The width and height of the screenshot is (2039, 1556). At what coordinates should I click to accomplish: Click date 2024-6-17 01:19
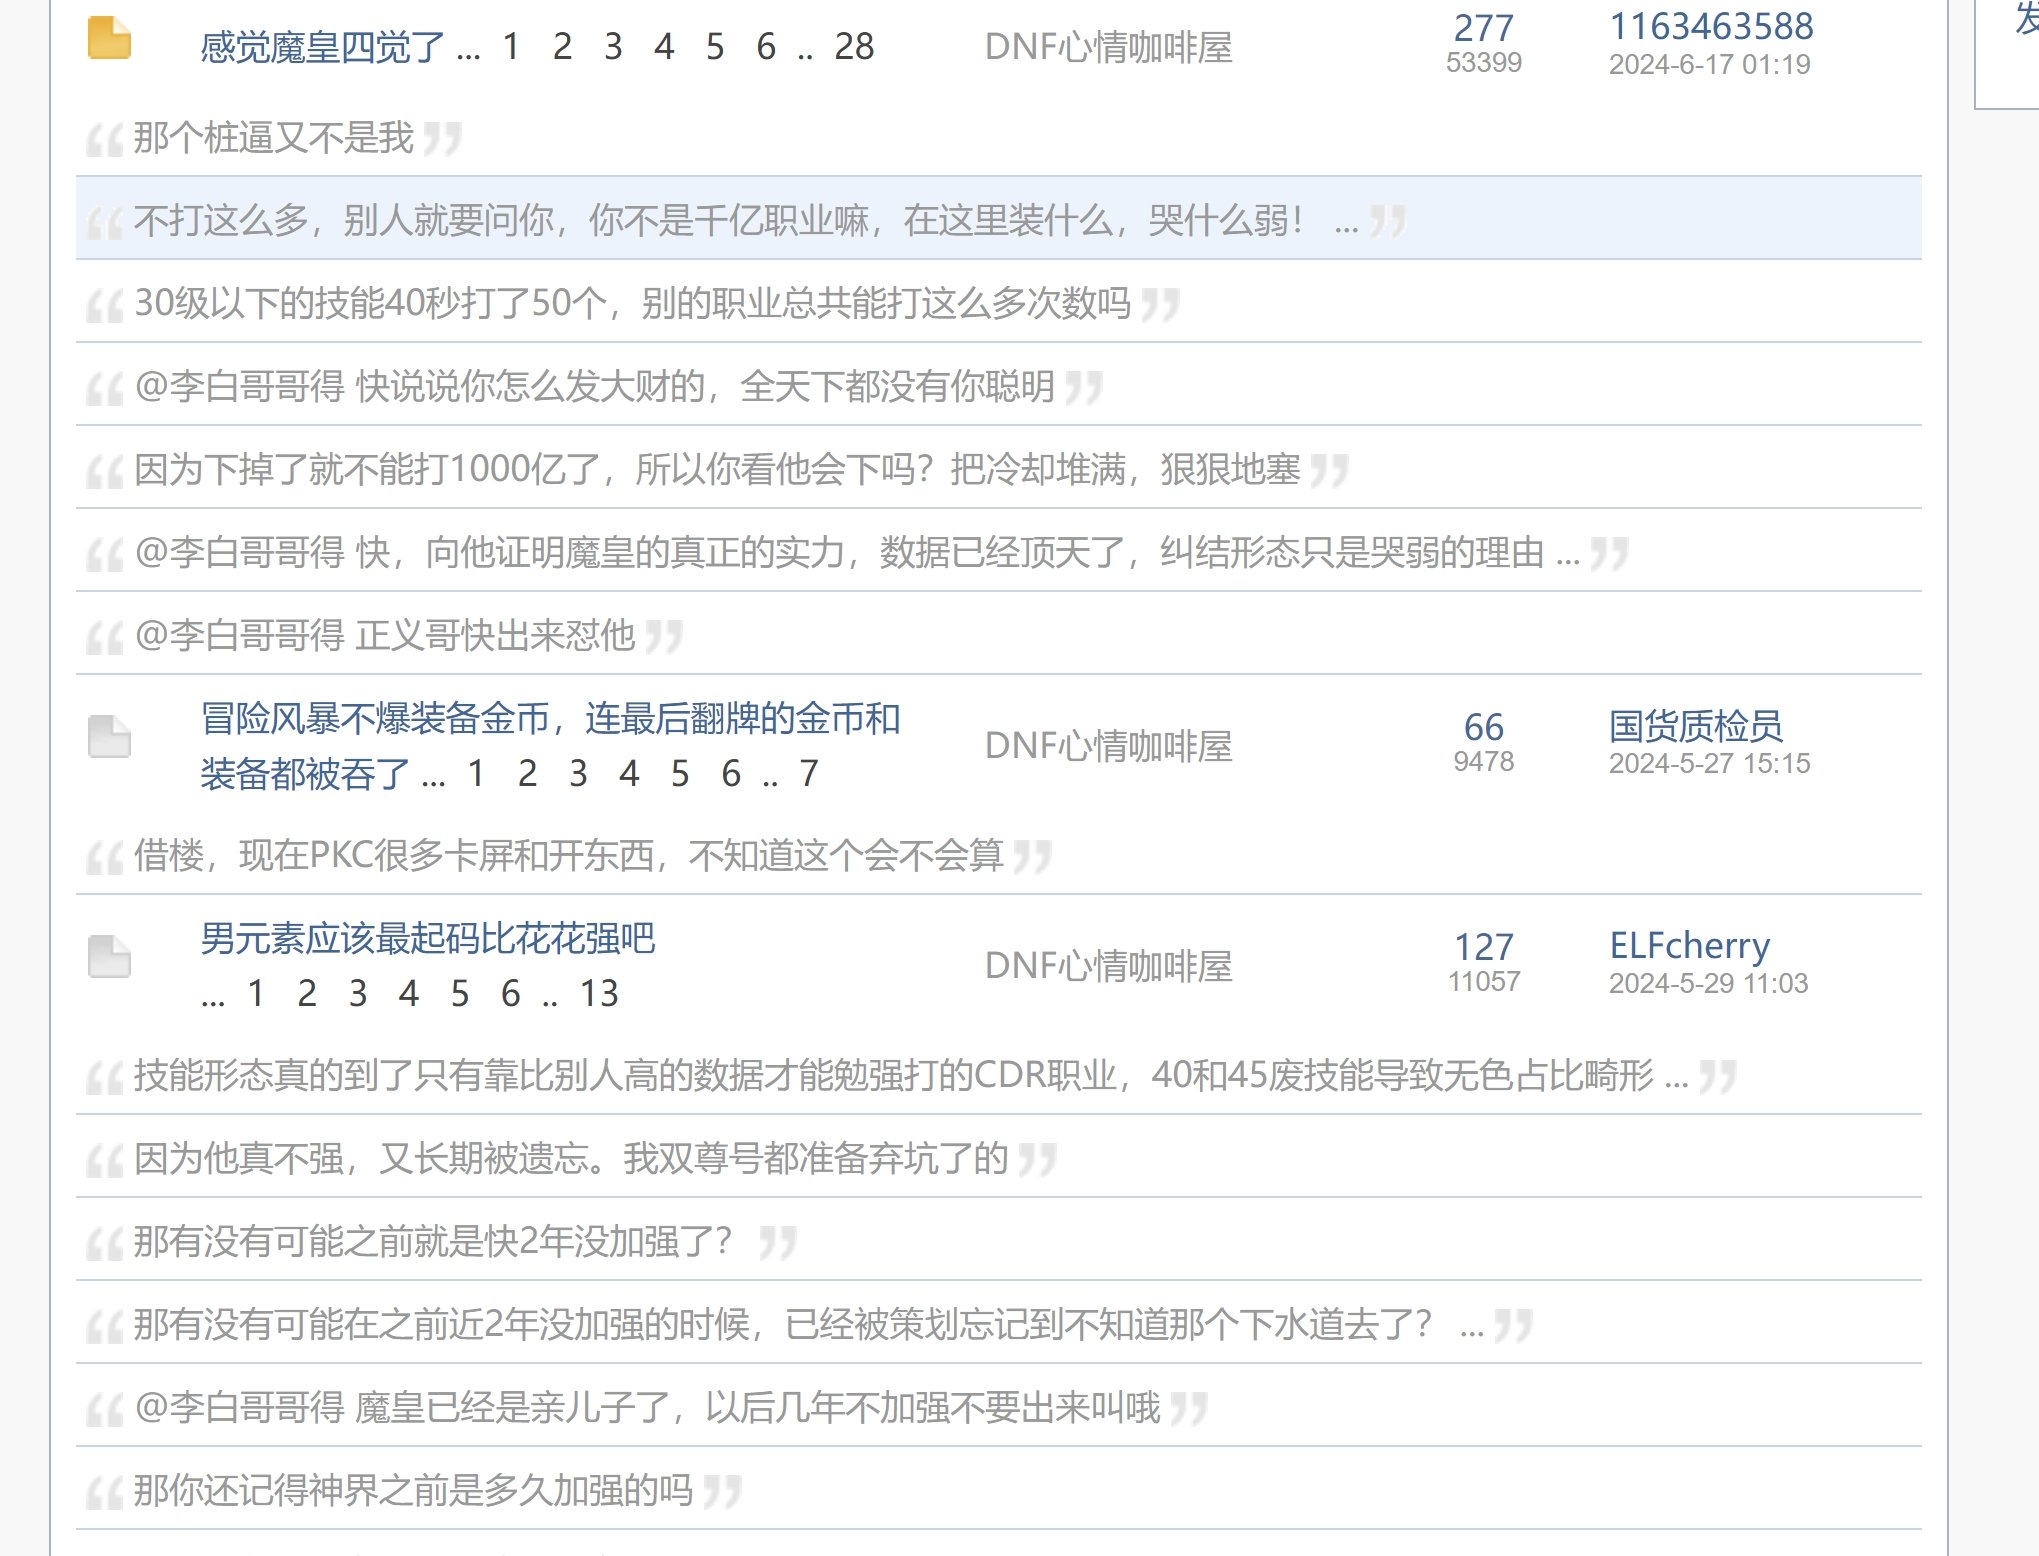(x=1709, y=64)
